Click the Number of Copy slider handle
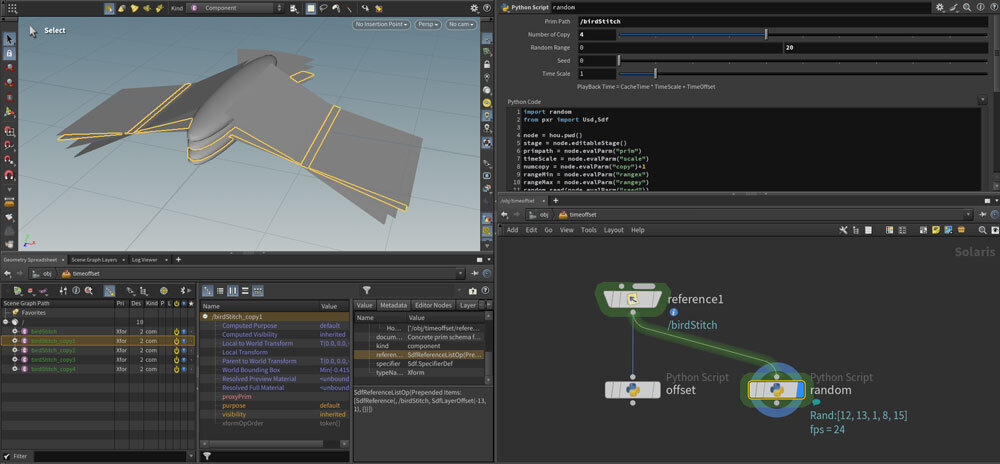 [x=766, y=34]
